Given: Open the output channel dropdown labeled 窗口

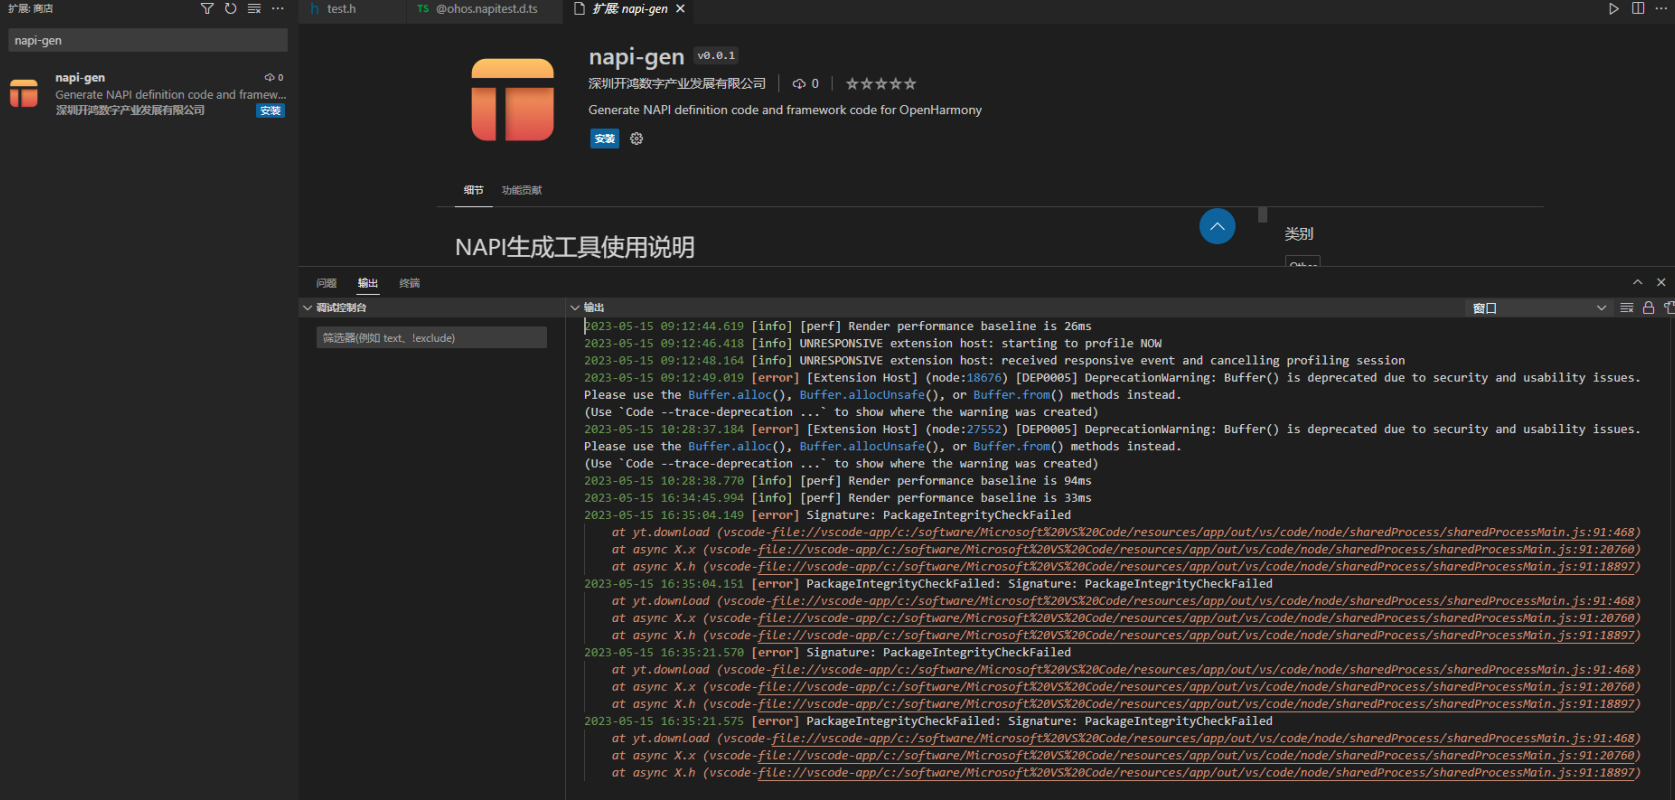Looking at the screenshot, I should (1539, 308).
